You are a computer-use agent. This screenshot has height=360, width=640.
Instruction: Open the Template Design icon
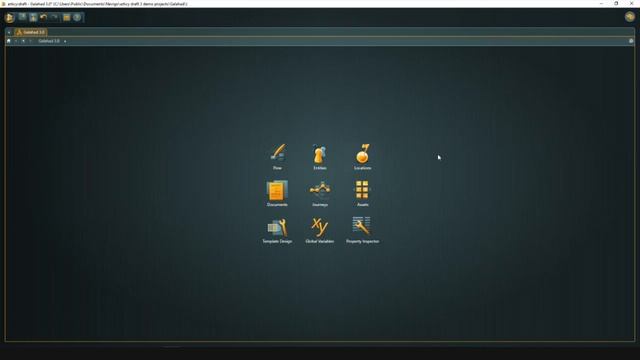[x=277, y=227]
